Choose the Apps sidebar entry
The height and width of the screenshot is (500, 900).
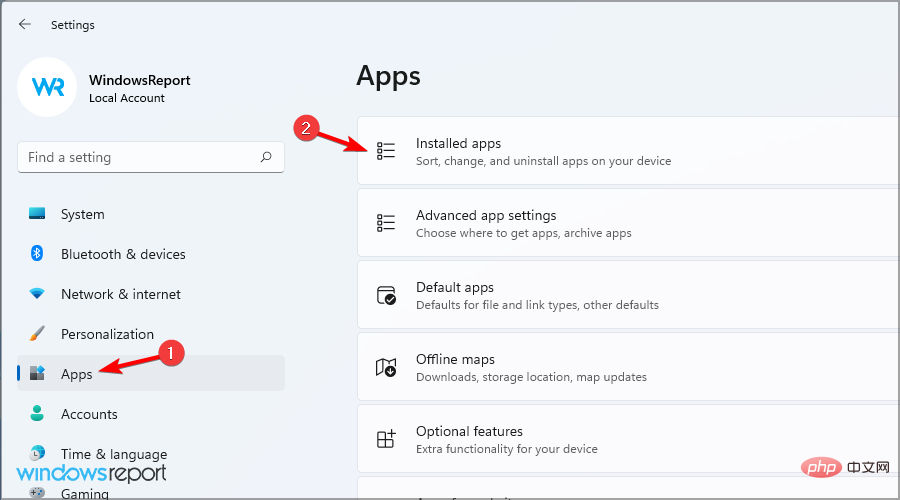point(150,374)
